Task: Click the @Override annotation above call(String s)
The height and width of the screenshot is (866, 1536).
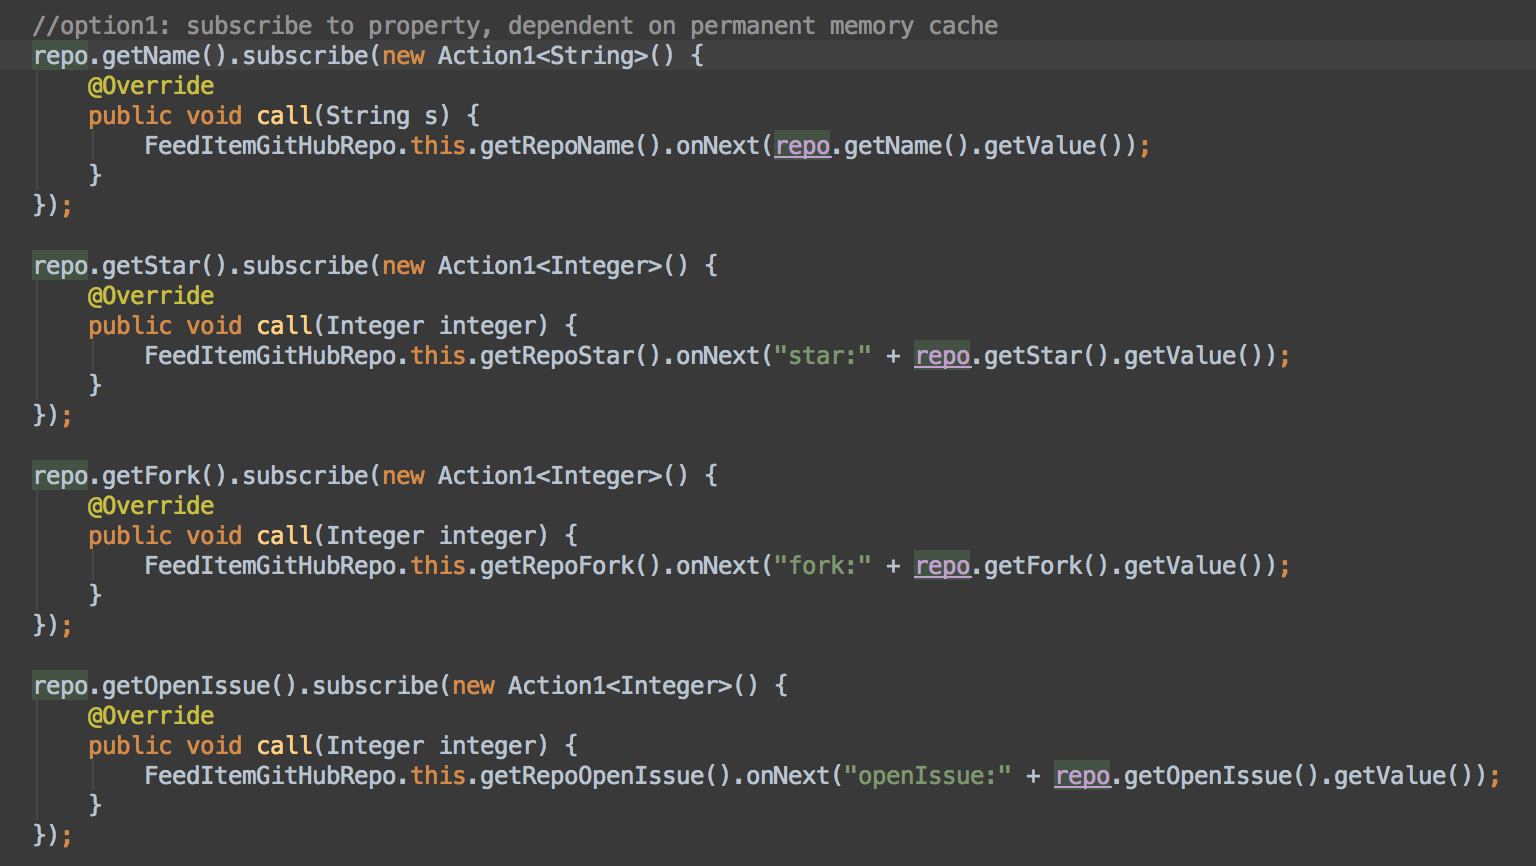Action: tap(151, 86)
